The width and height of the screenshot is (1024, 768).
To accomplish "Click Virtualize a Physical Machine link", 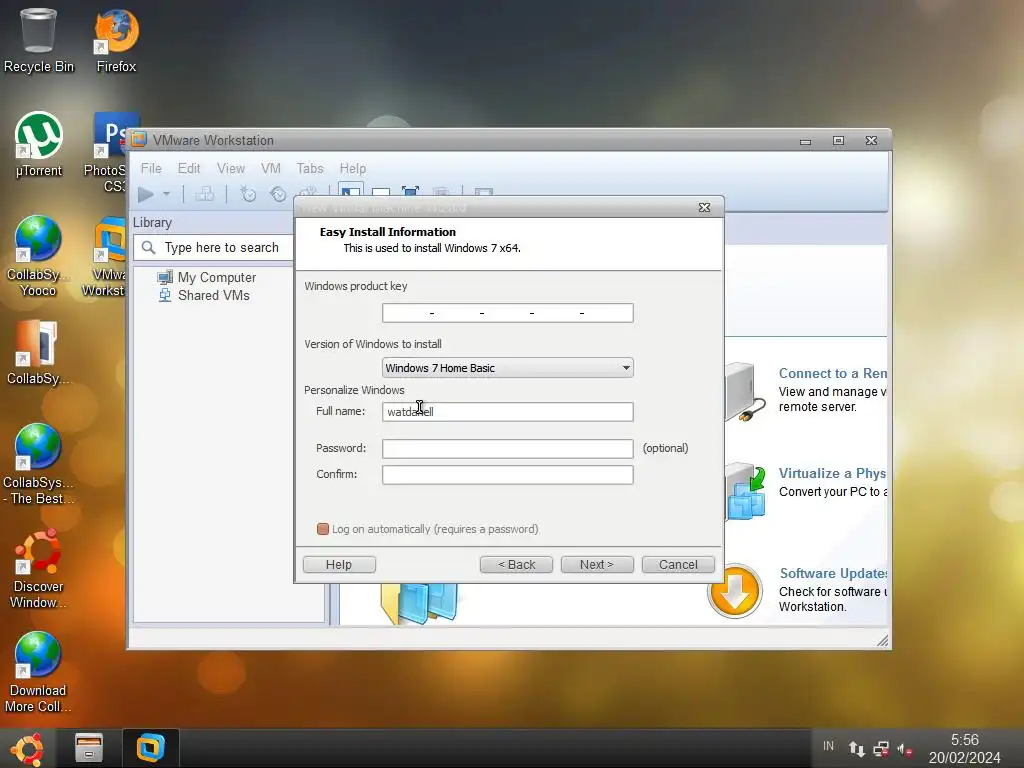I will (832, 473).
